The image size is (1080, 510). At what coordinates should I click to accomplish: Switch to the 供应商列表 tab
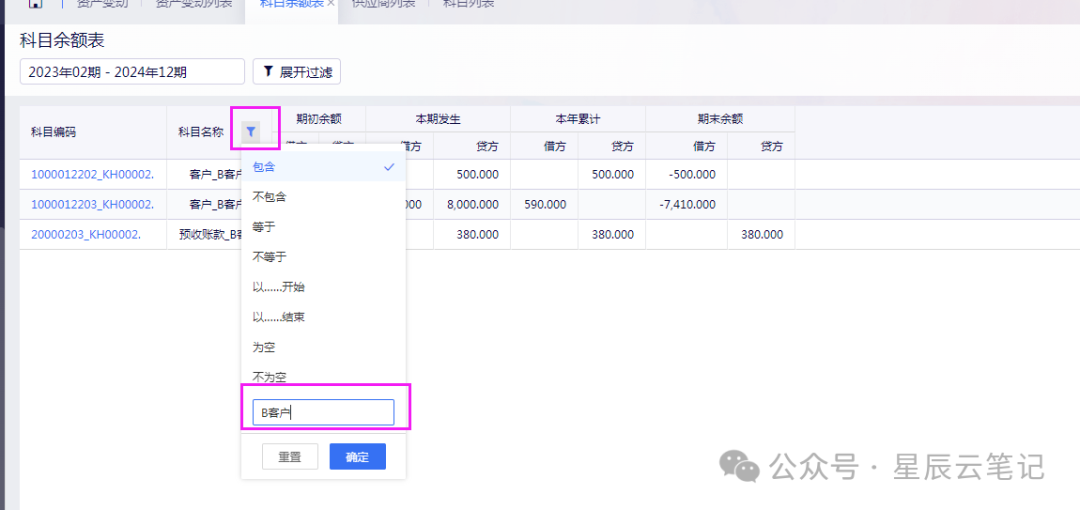tap(383, 3)
